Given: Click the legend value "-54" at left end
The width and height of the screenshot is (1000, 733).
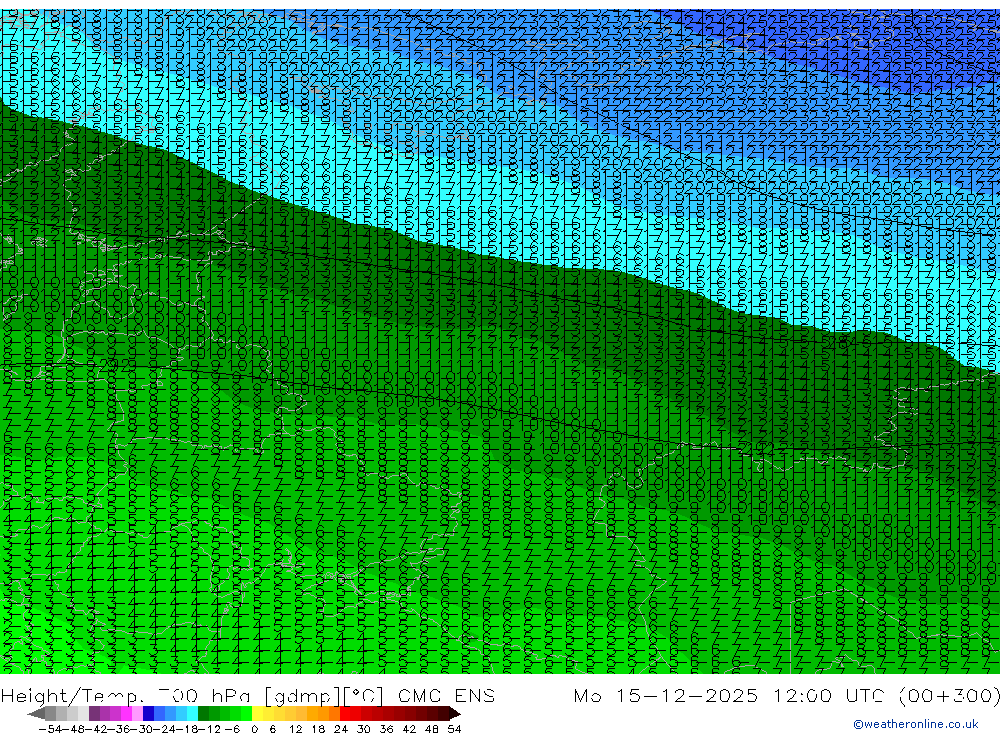Looking at the screenshot, I should pyautogui.click(x=50, y=729).
